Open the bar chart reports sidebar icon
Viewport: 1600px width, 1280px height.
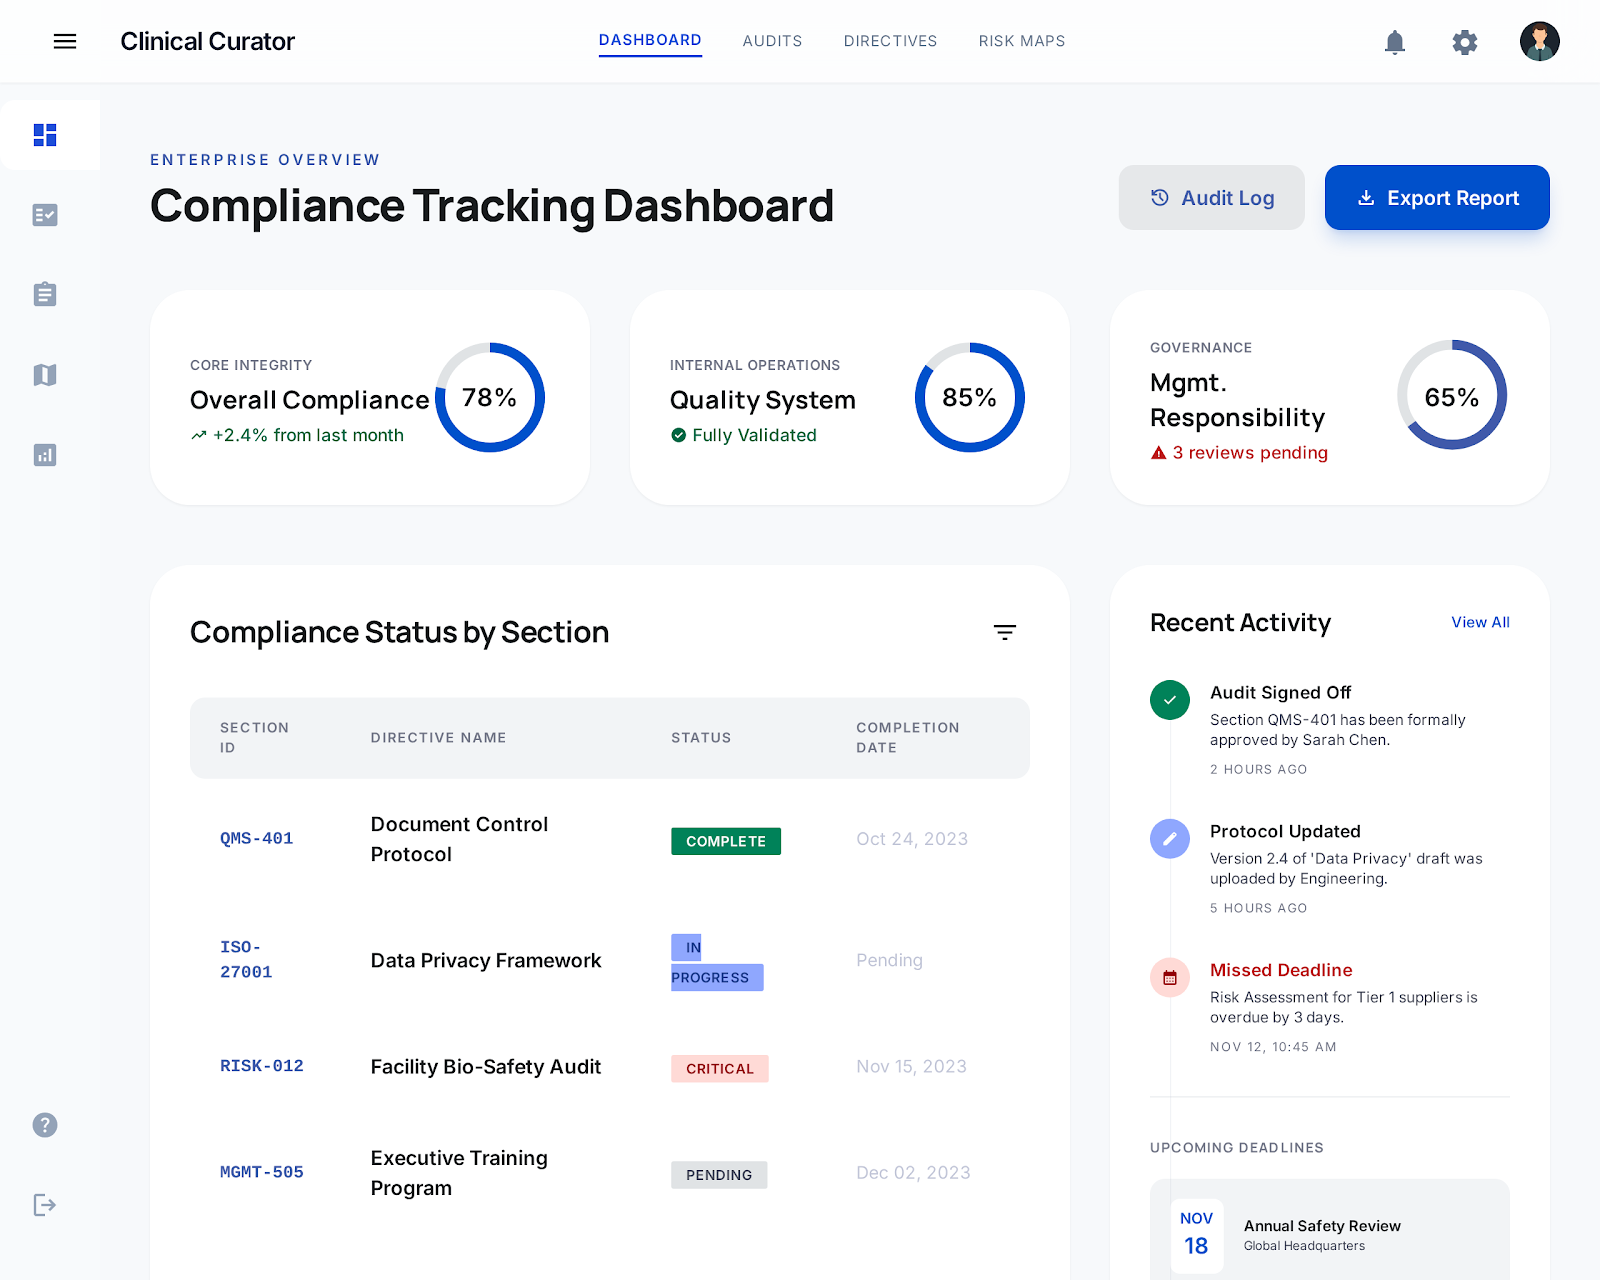pos(45,455)
